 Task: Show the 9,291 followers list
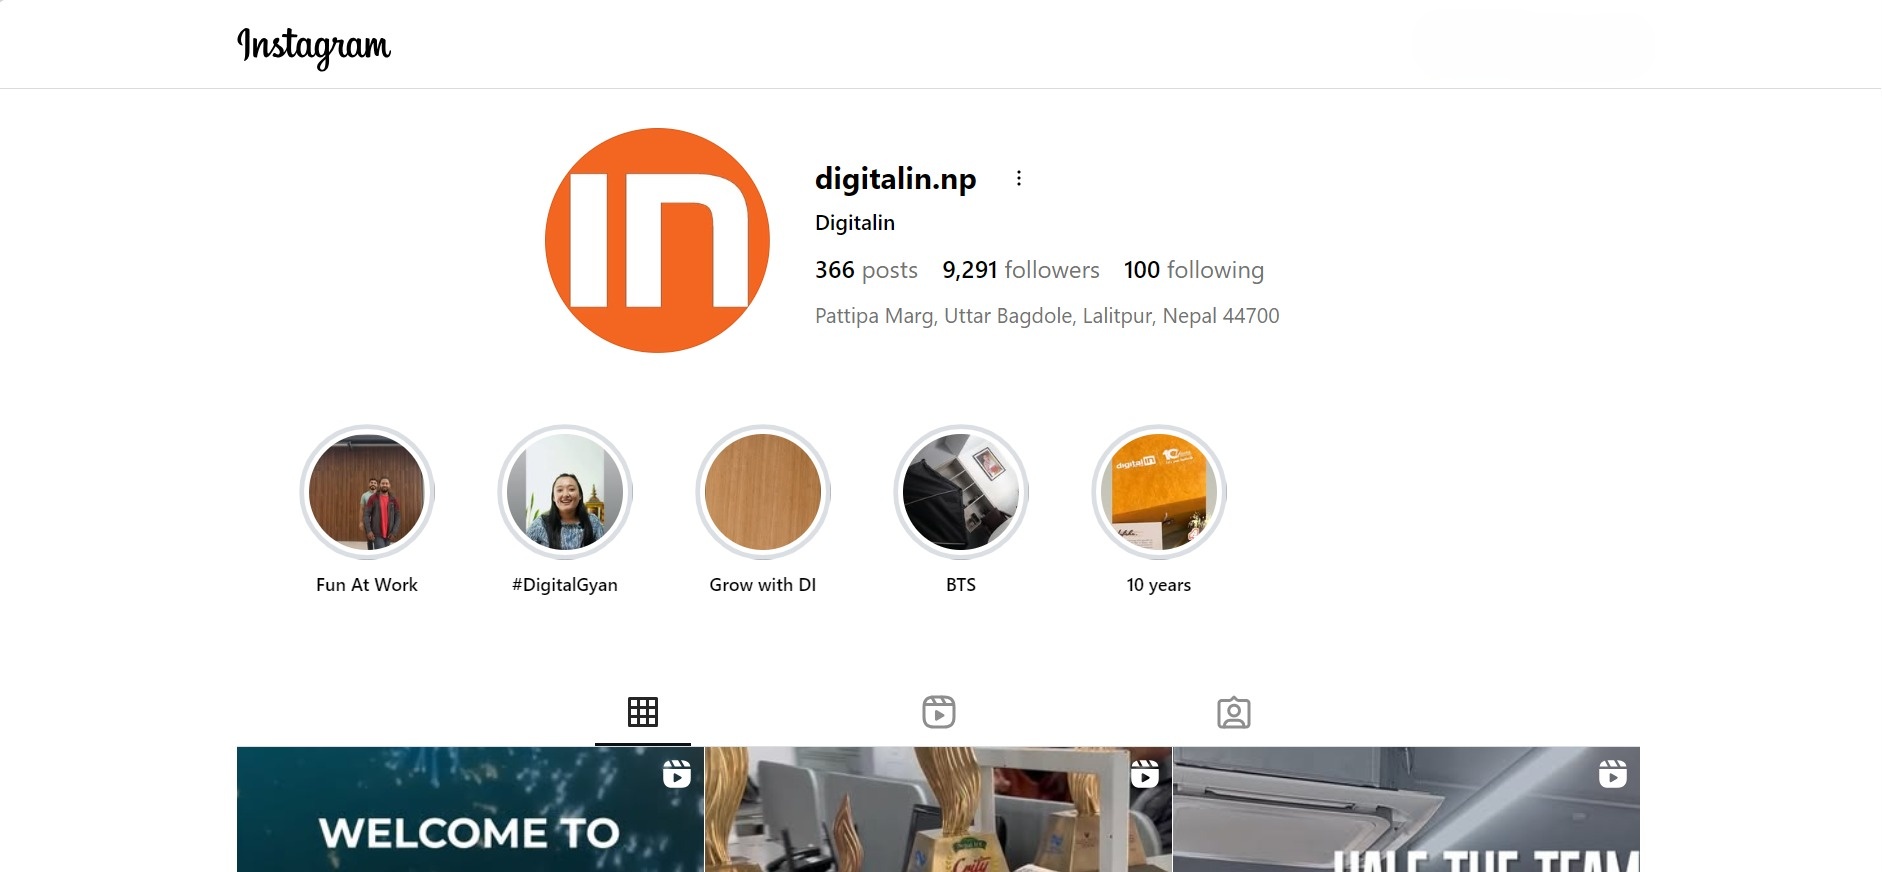pyautogui.click(x=1020, y=270)
